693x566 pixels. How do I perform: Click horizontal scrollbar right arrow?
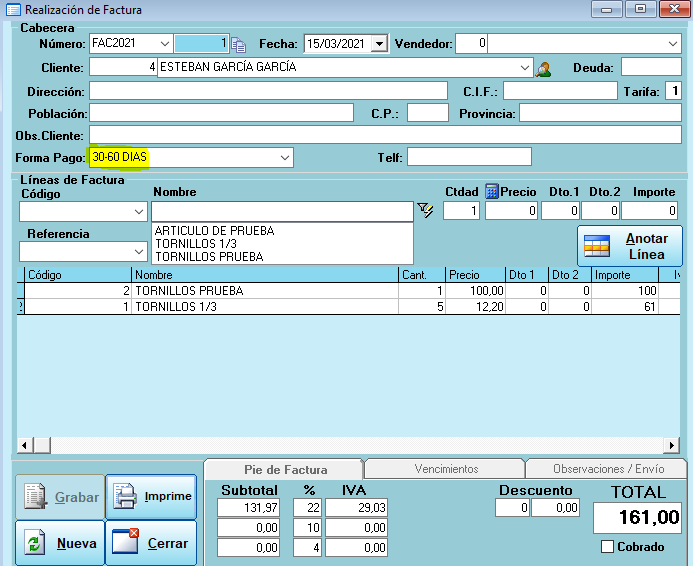tap(672, 445)
